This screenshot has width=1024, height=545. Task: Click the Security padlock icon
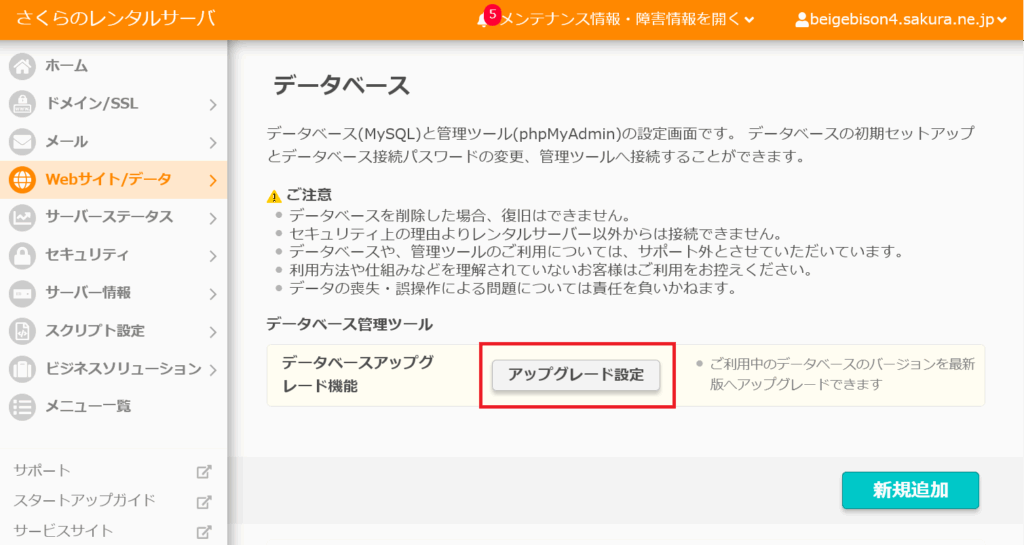coord(22,255)
